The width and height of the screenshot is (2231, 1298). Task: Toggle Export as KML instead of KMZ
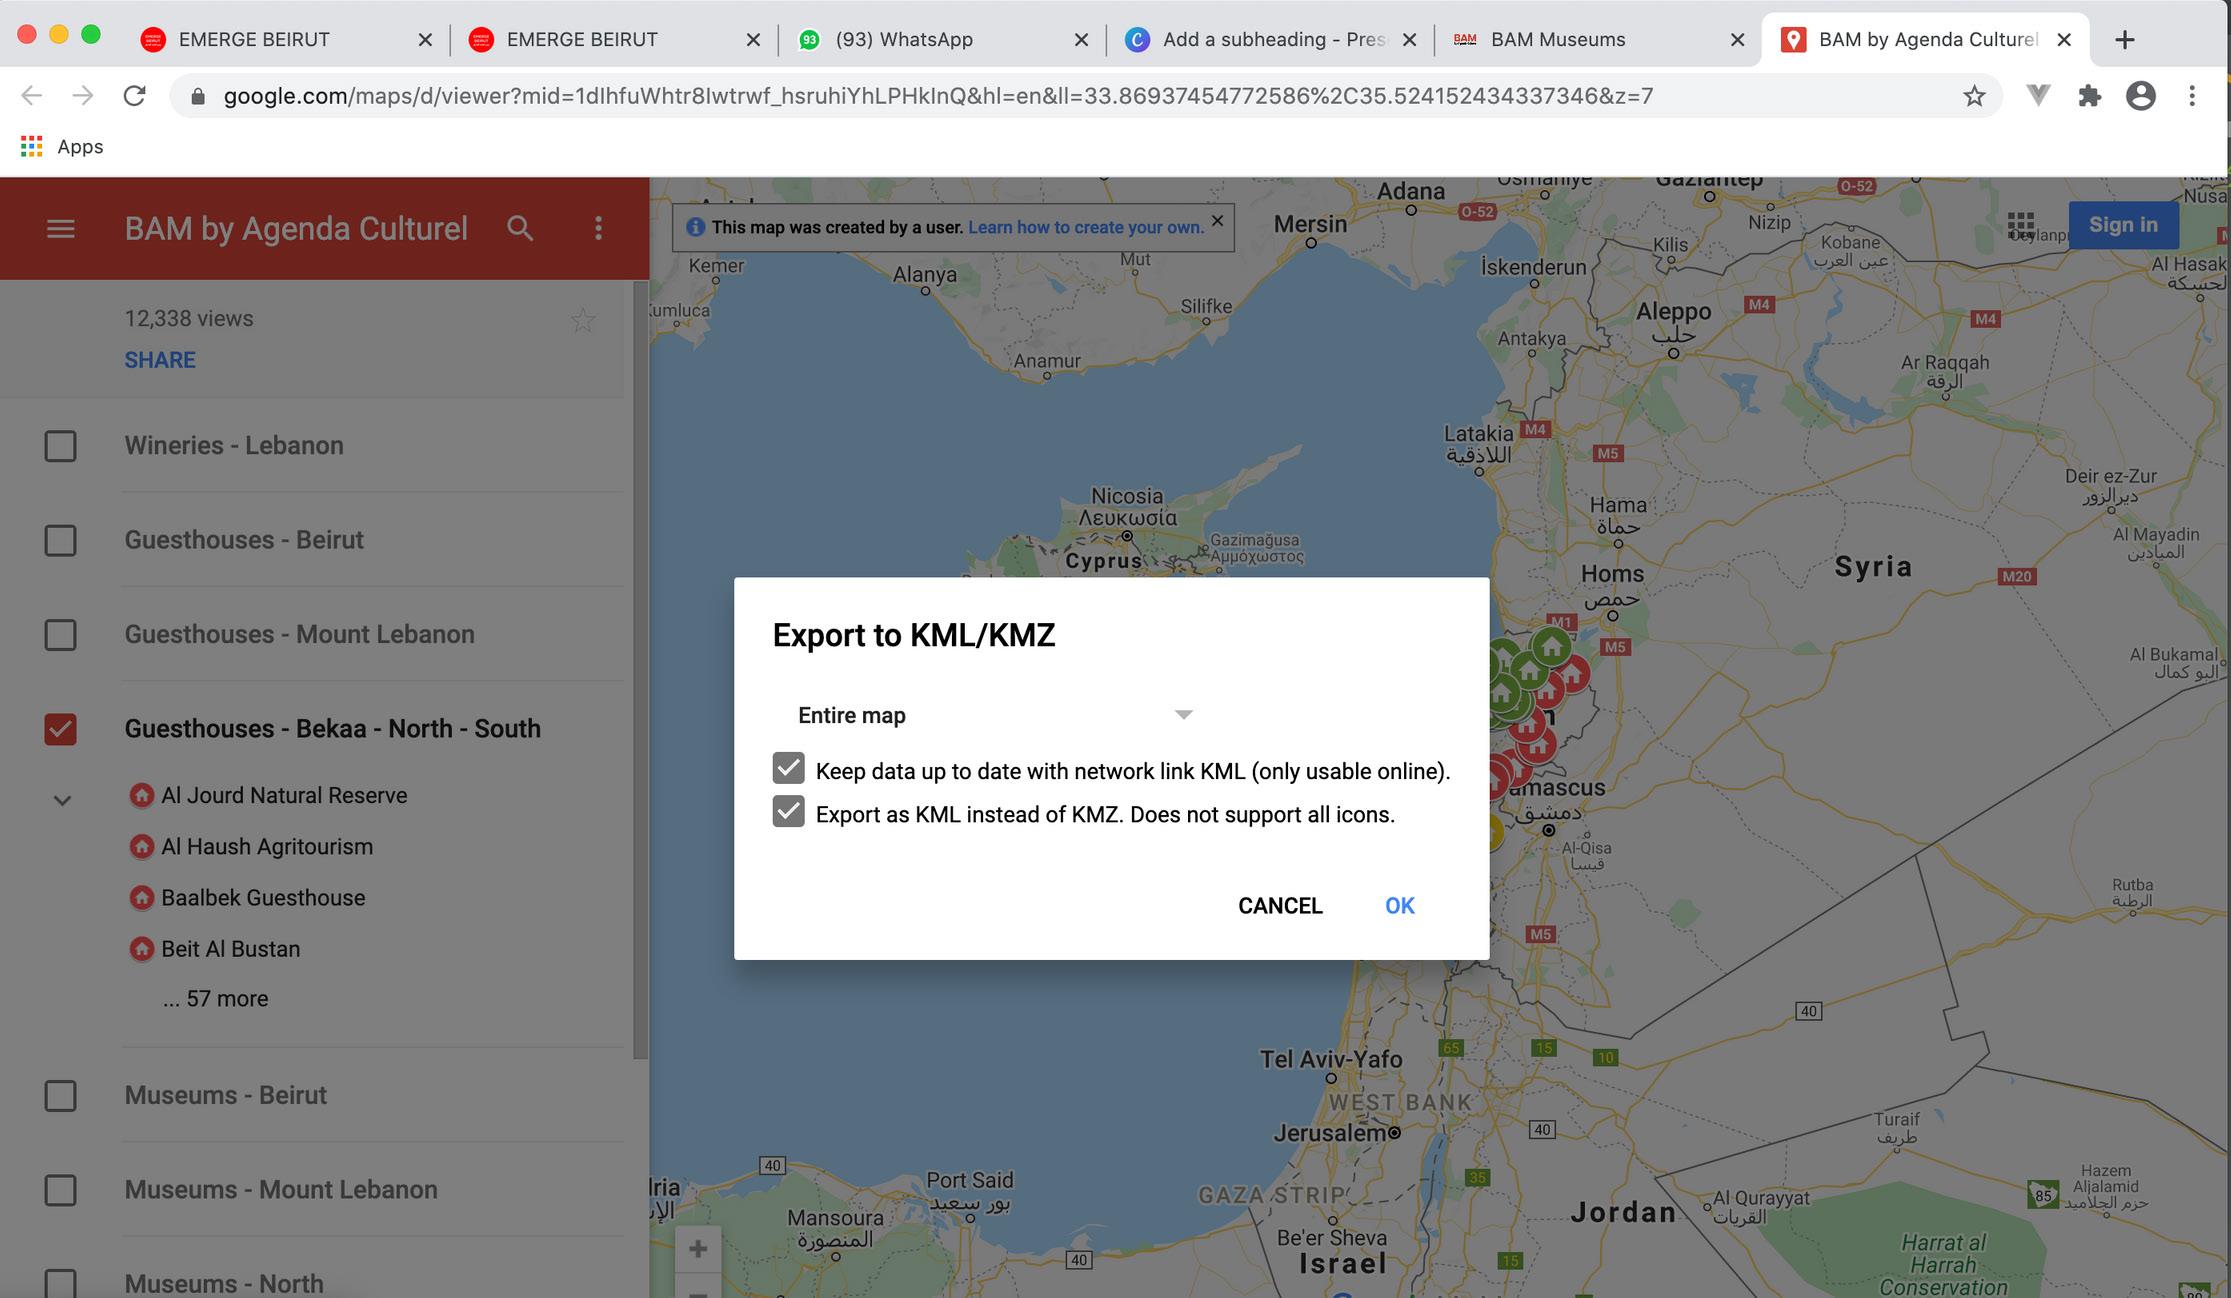click(x=788, y=812)
